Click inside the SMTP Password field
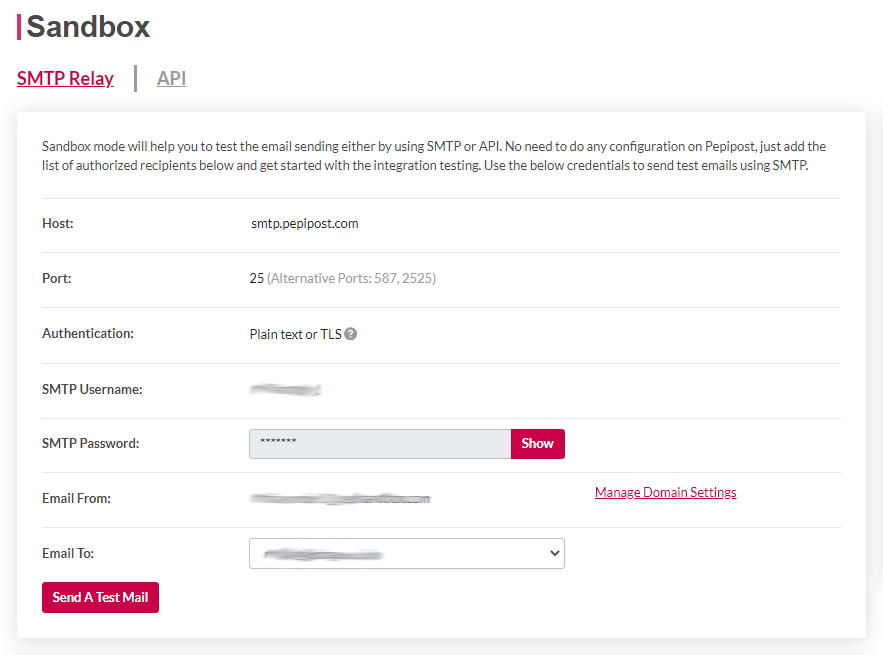Image resolution: width=883 pixels, height=655 pixels. coord(380,444)
